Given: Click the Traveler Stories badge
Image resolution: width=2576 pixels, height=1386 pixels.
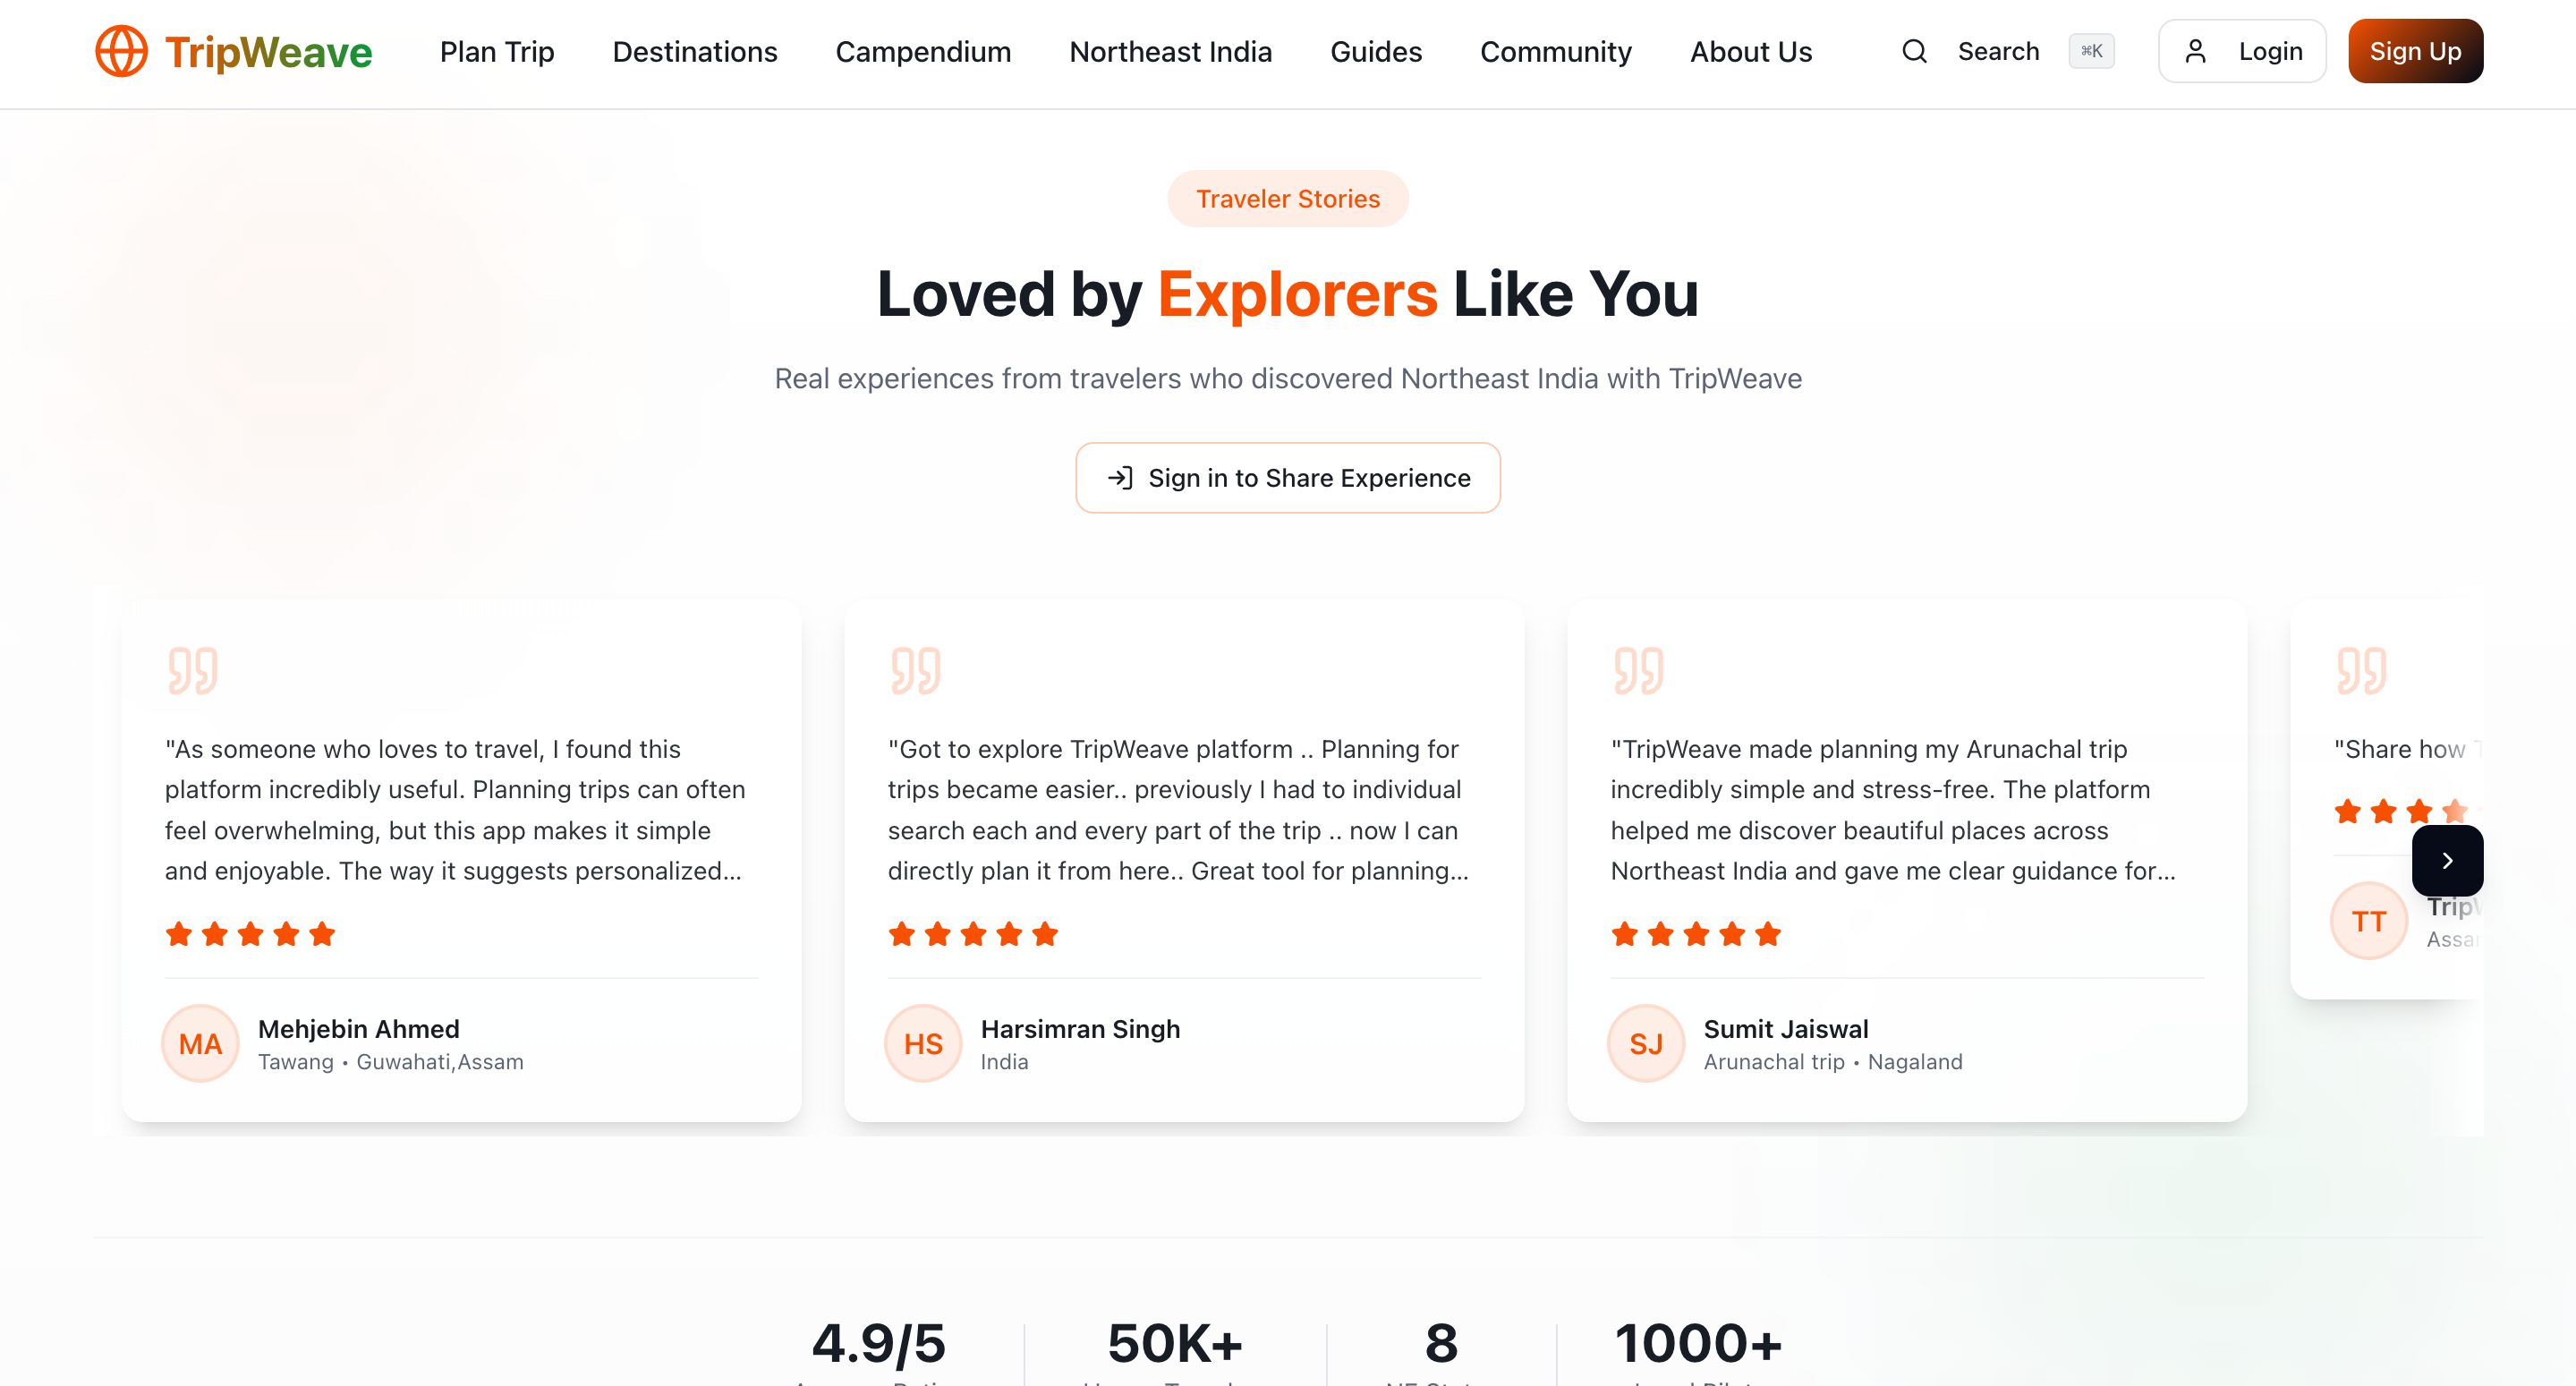Looking at the screenshot, I should coord(1288,198).
